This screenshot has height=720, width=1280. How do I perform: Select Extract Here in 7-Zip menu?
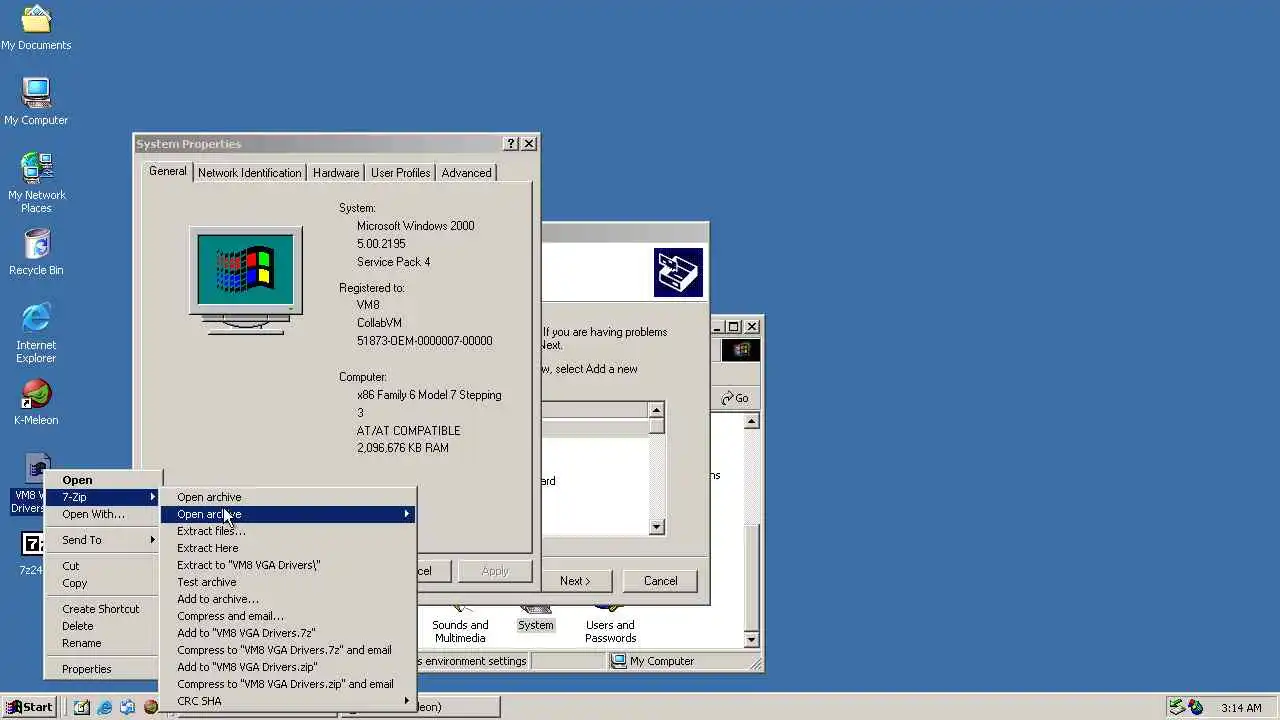point(288,548)
